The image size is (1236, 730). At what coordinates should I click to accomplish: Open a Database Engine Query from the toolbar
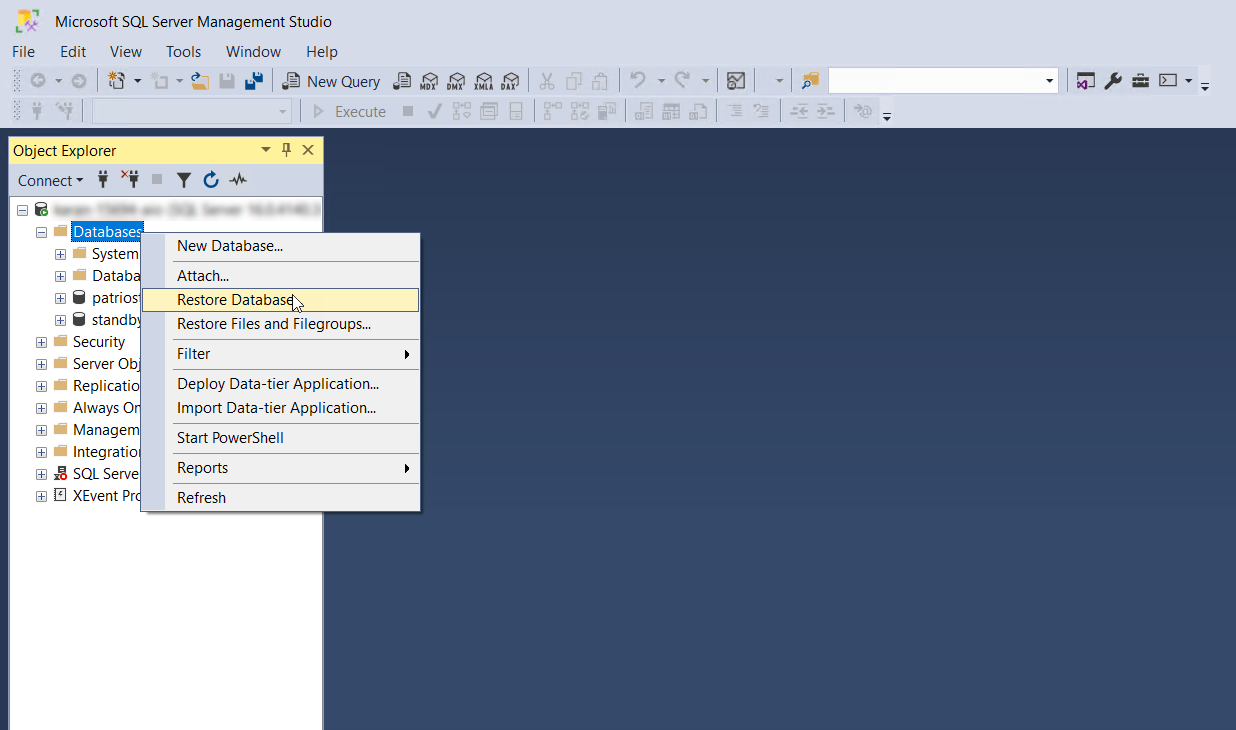click(x=402, y=81)
